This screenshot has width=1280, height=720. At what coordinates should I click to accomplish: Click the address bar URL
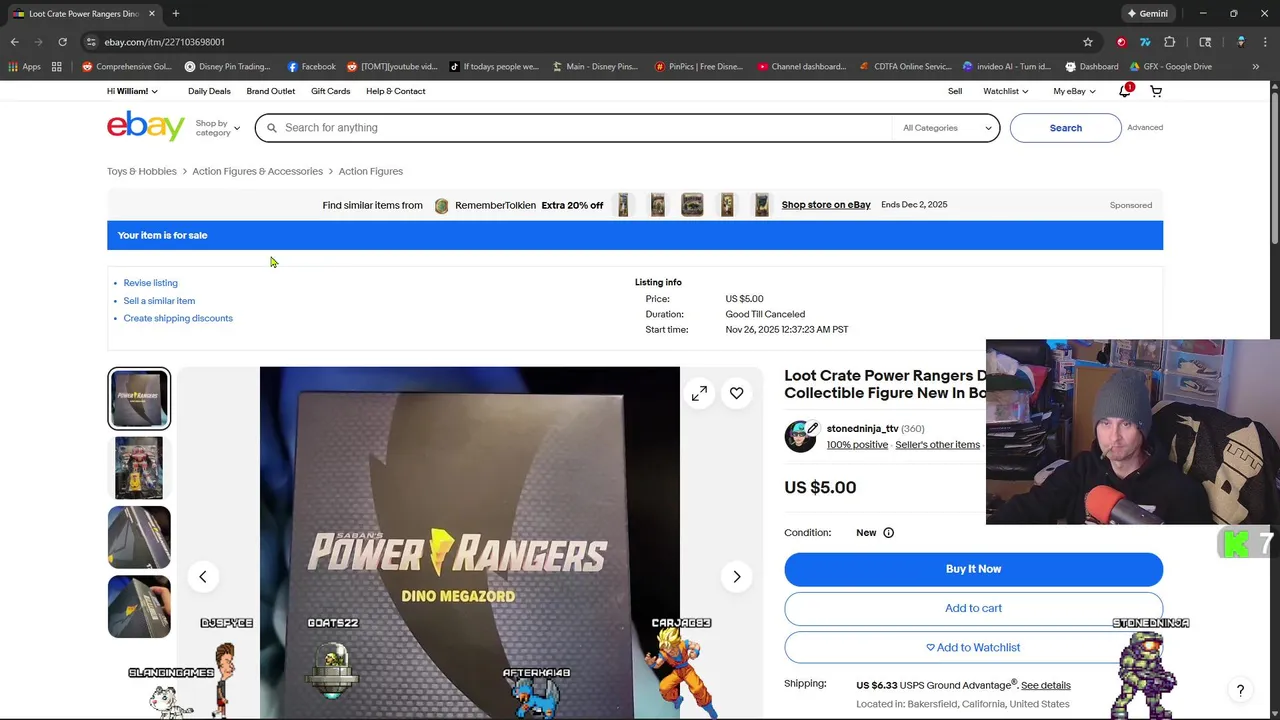[x=165, y=42]
